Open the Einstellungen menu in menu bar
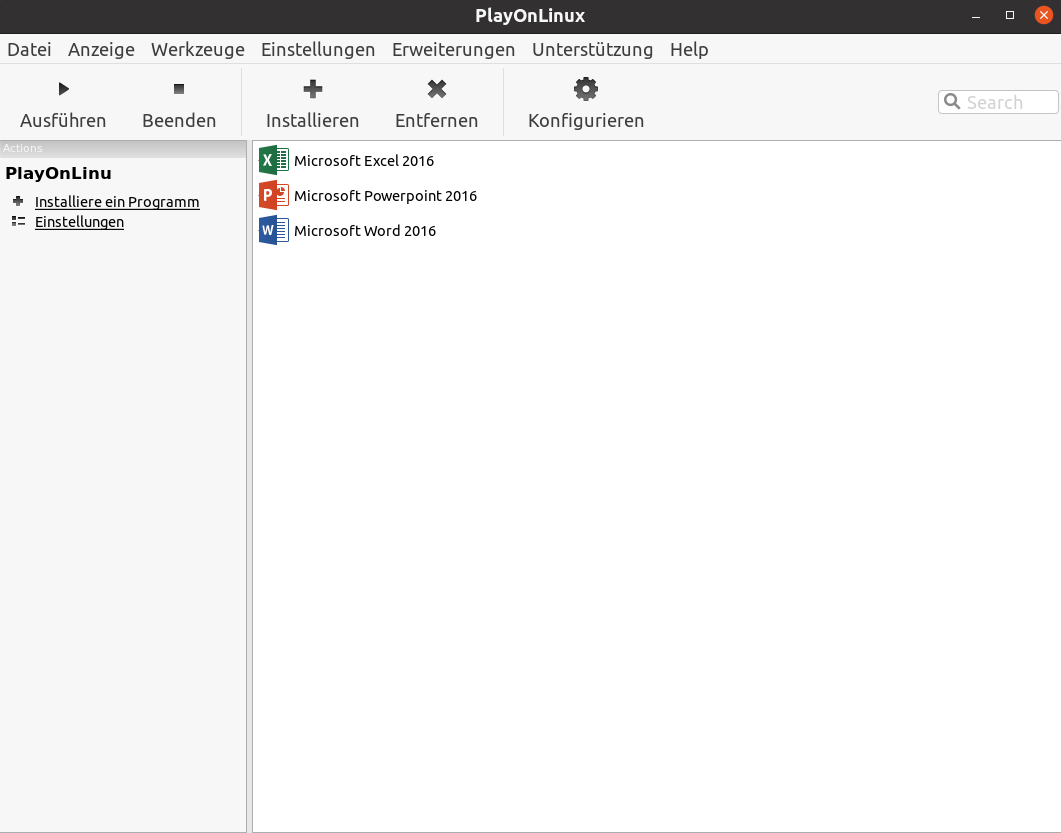1061x833 pixels. tap(318, 49)
